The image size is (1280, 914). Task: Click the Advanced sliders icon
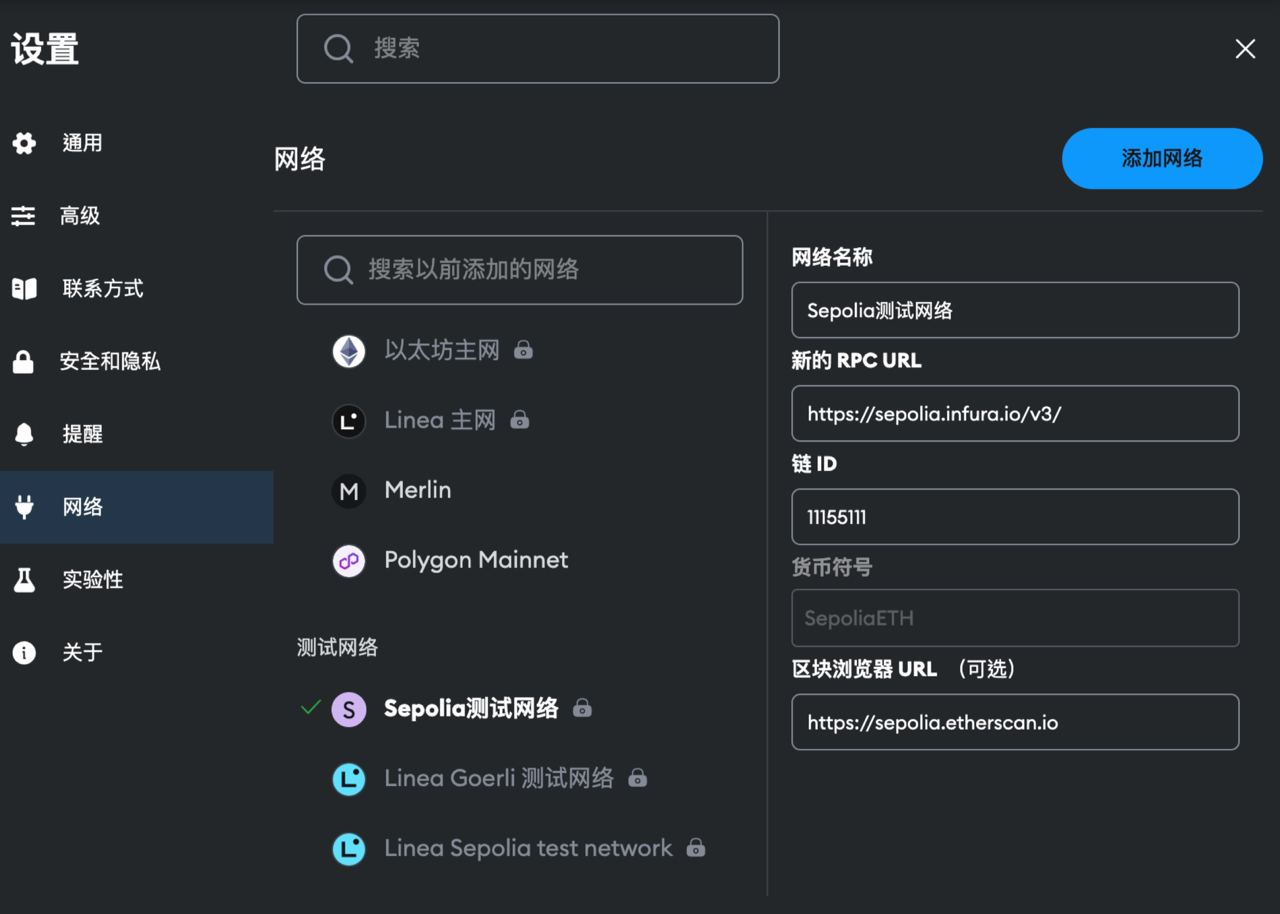click(23, 216)
